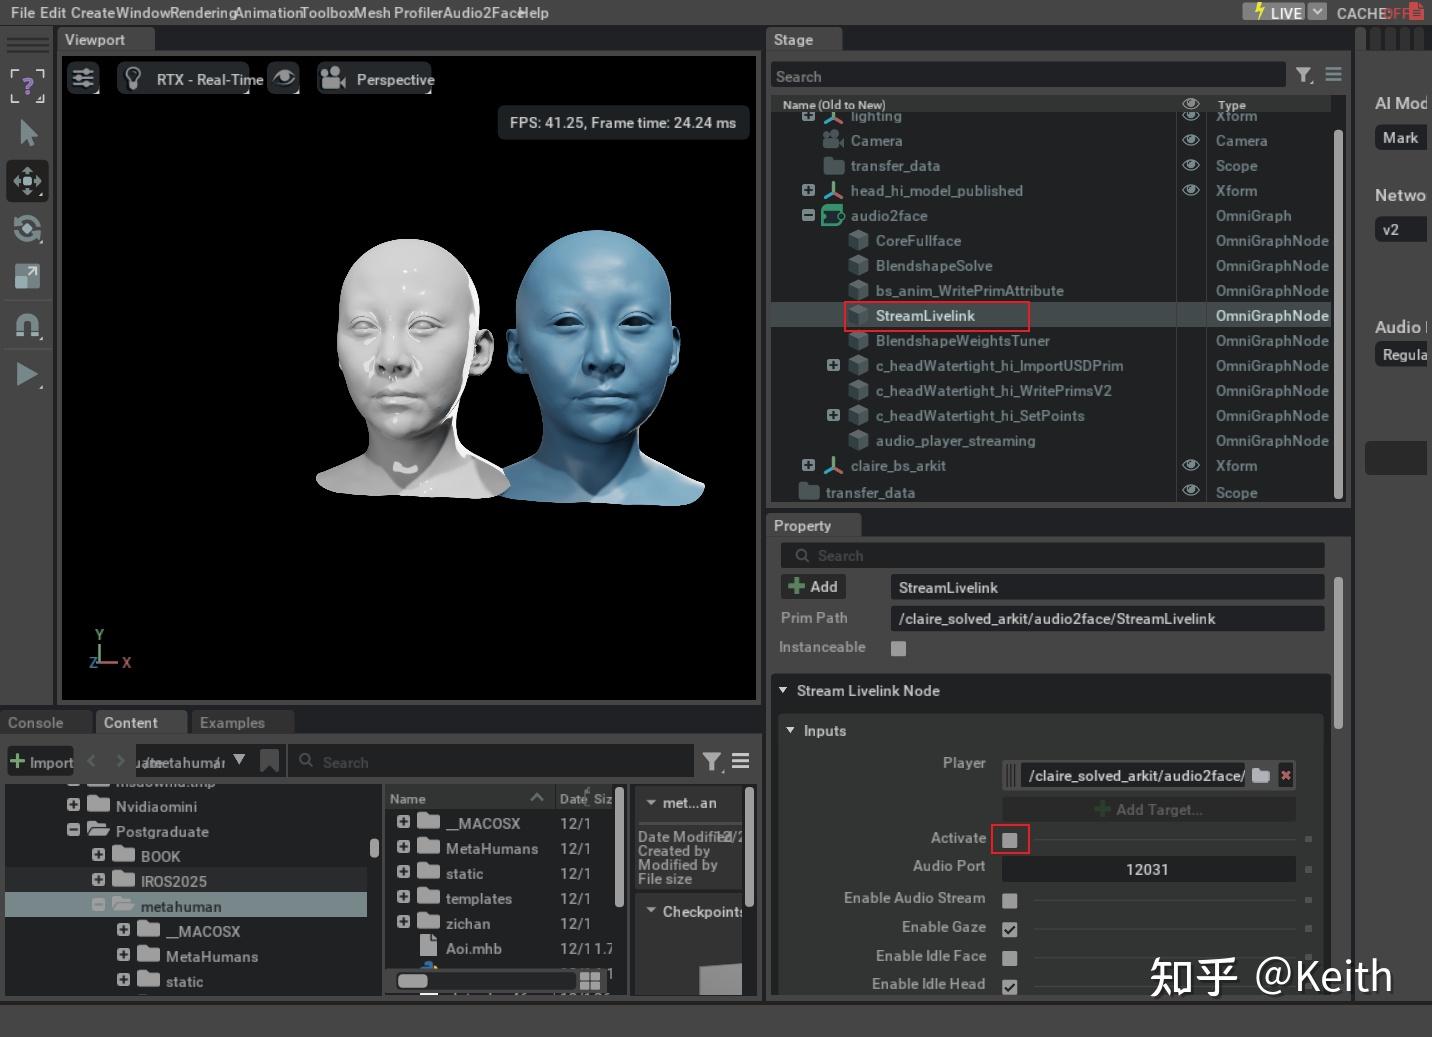
Task: Open the Audio2Face menu
Action: pos(479,13)
